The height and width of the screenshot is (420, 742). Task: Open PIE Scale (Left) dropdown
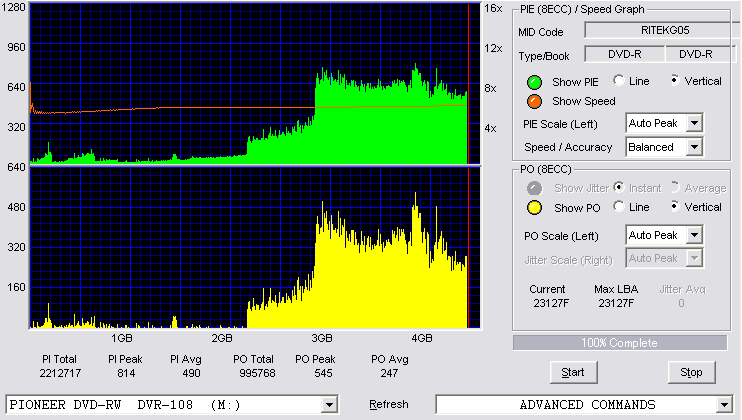click(x=694, y=123)
